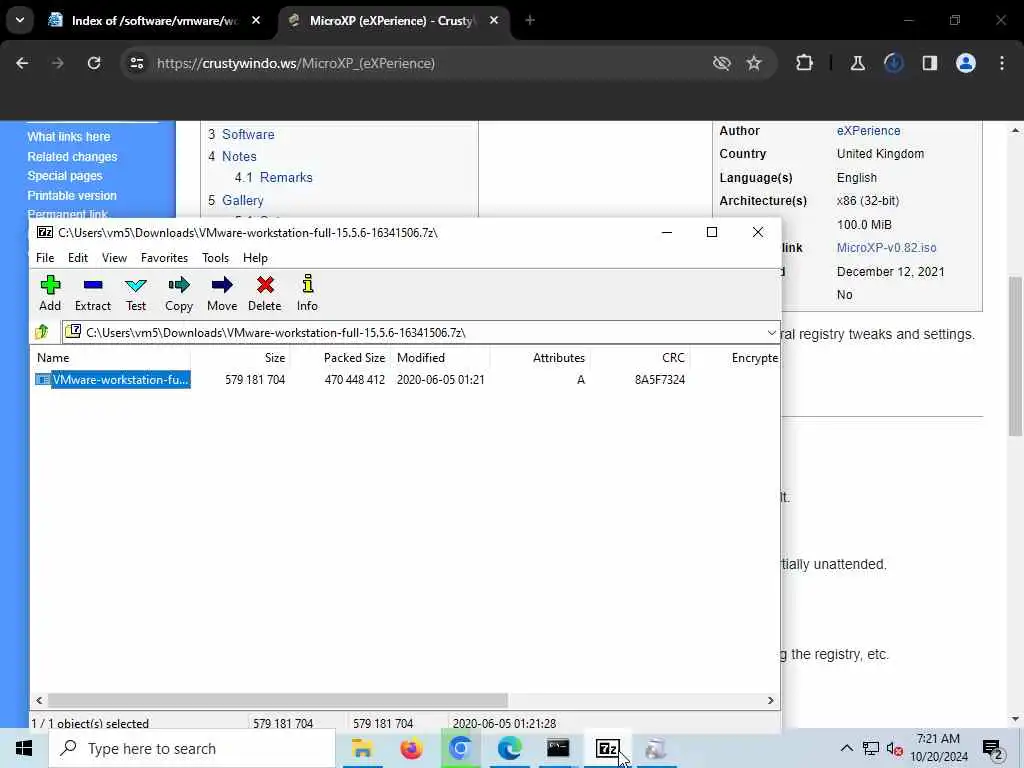The height and width of the screenshot is (768, 1024).
Task: Sort by the Modified column header
Action: pyautogui.click(x=440, y=358)
